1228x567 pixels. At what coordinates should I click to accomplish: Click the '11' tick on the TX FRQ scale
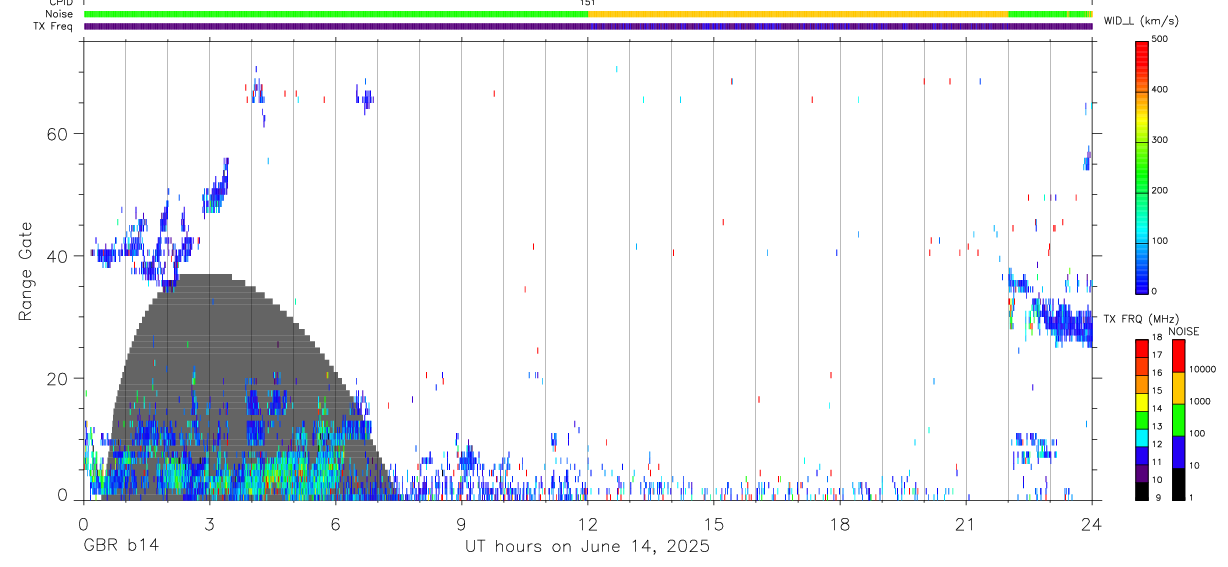coord(1157,462)
